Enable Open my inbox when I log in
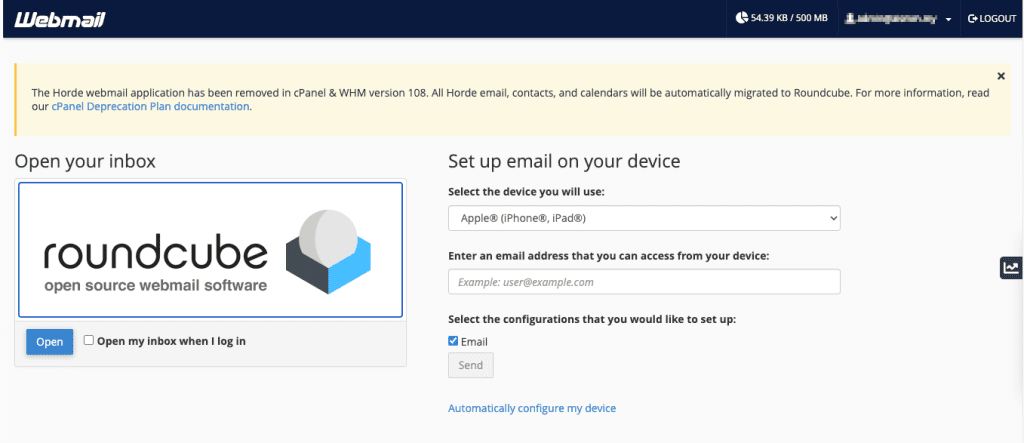This screenshot has width=1024, height=443. (x=89, y=340)
